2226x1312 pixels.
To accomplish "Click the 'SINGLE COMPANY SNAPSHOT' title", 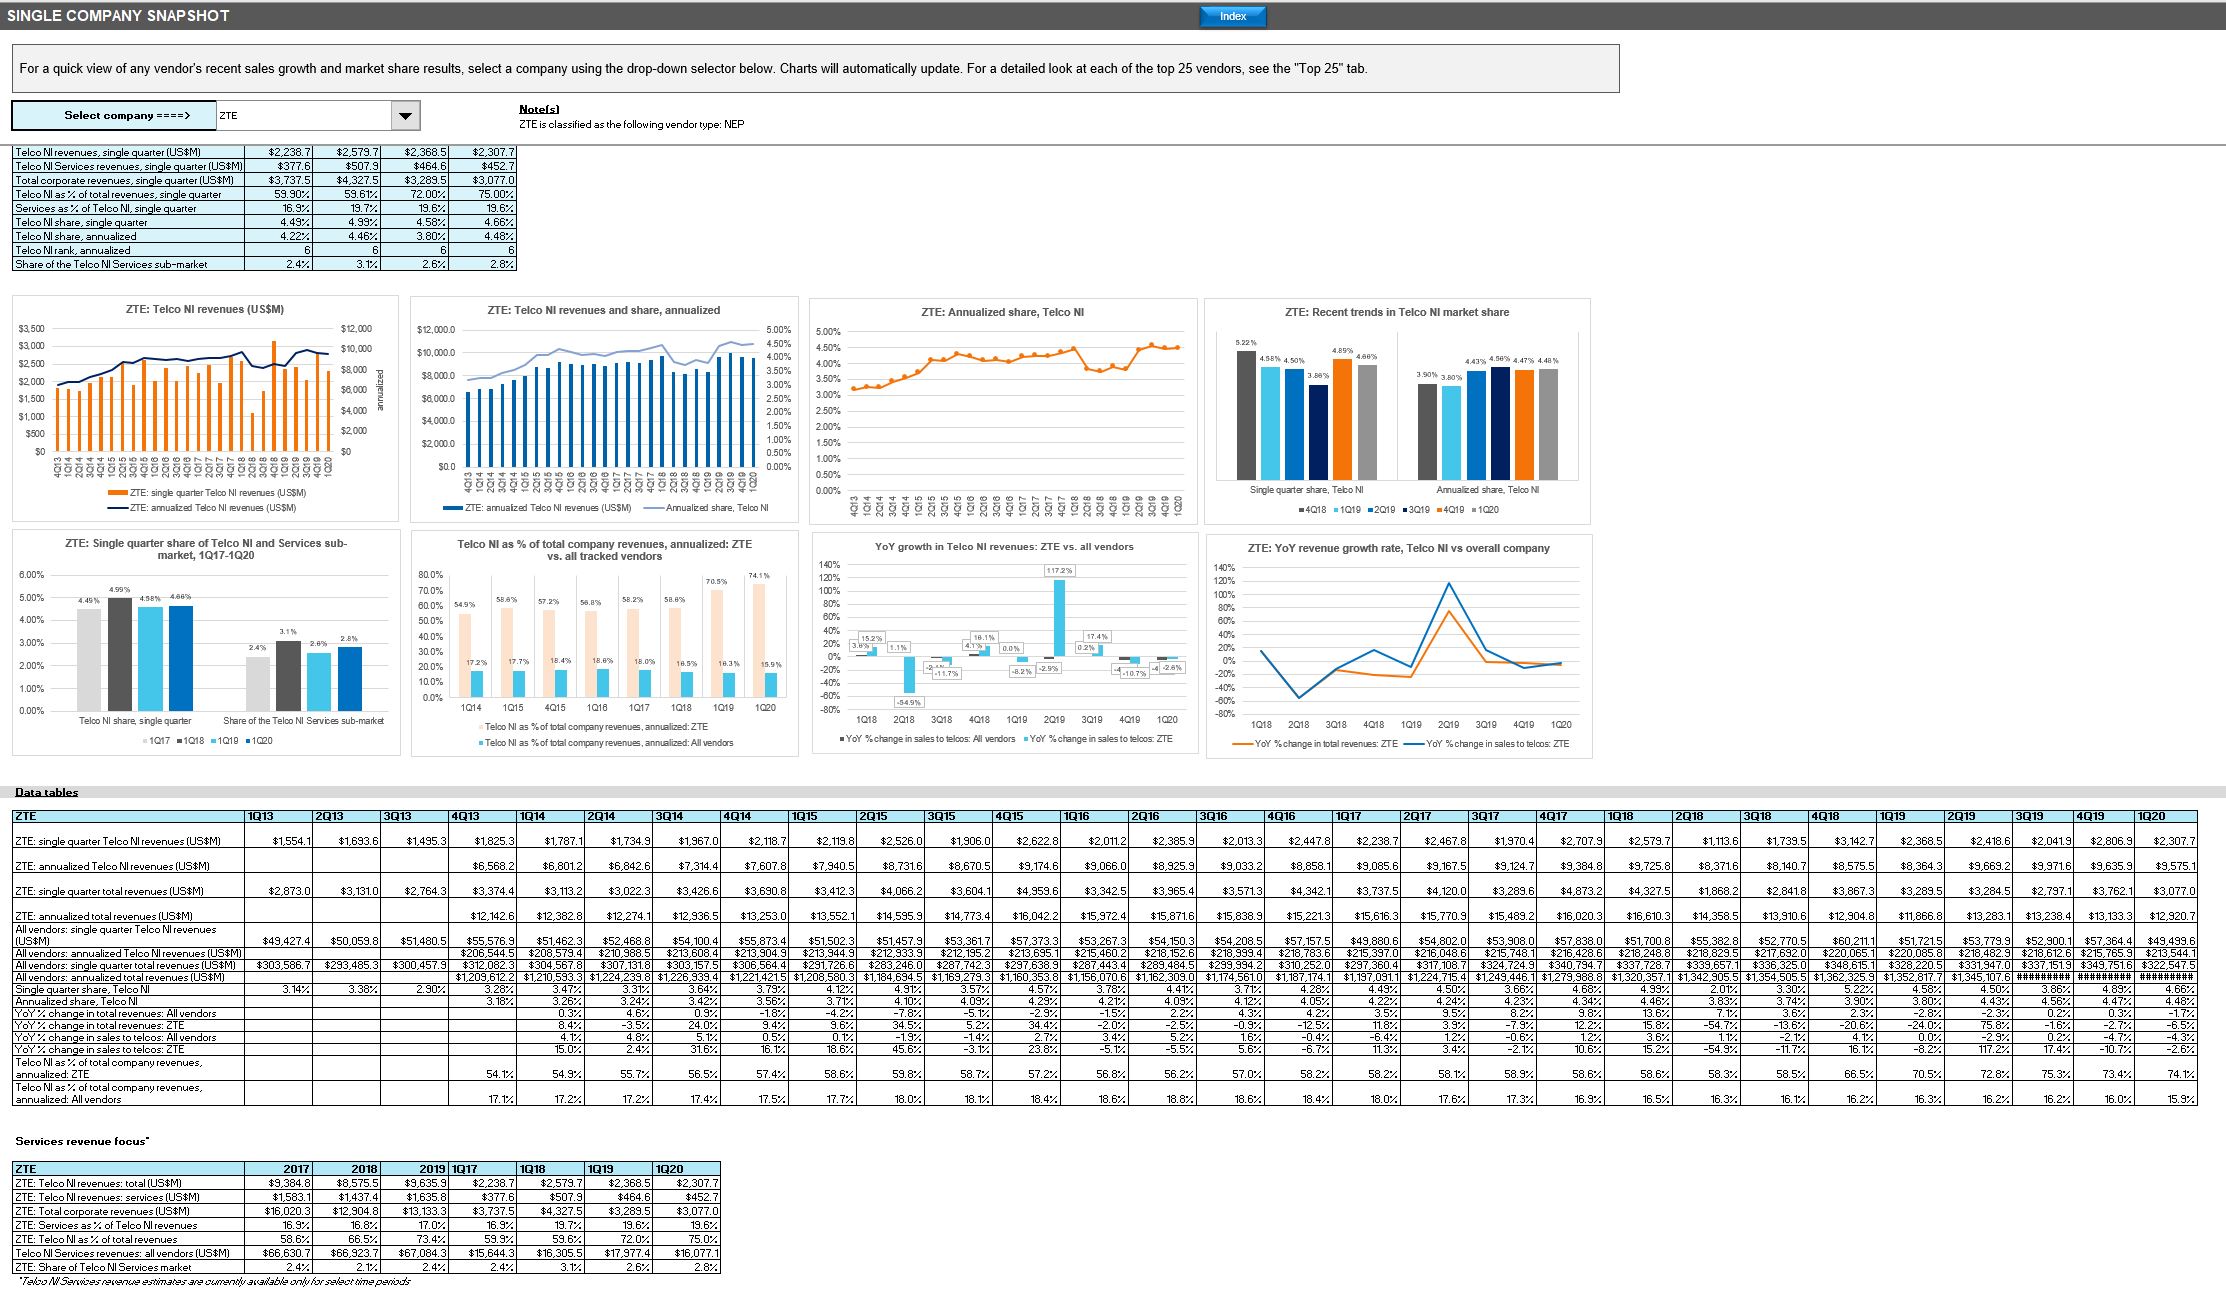I will [x=118, y=15].
